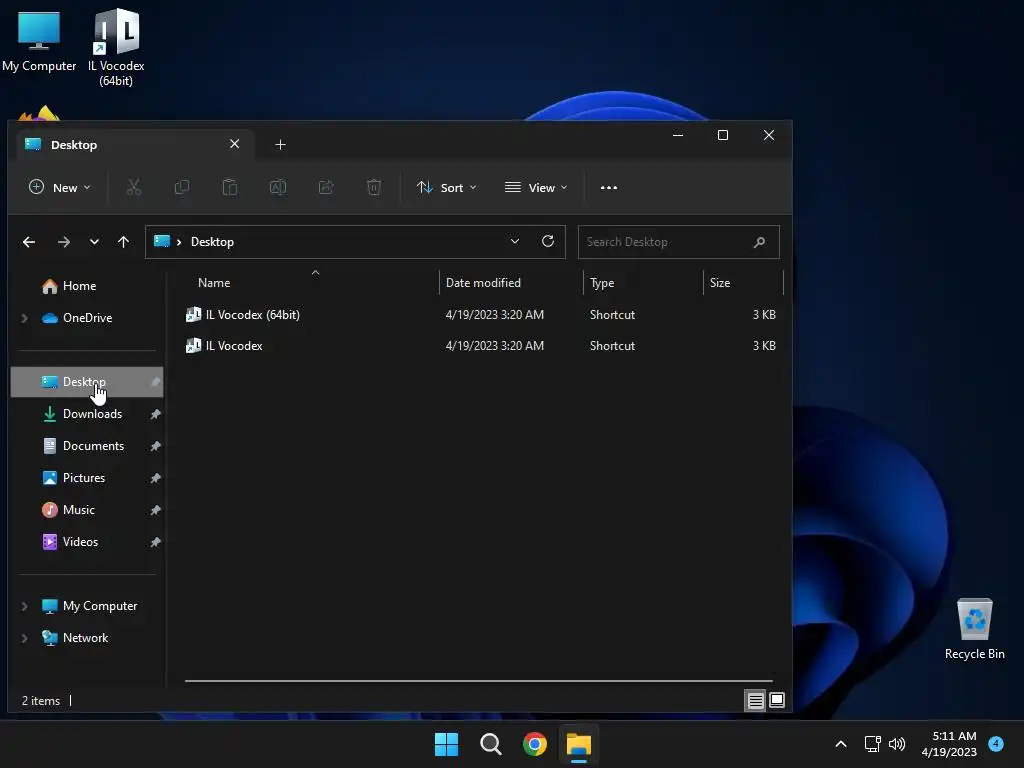Screen dimensions: 1024x768
Task: Click the pin icon next to Documents
Action: tap(155, 446)
